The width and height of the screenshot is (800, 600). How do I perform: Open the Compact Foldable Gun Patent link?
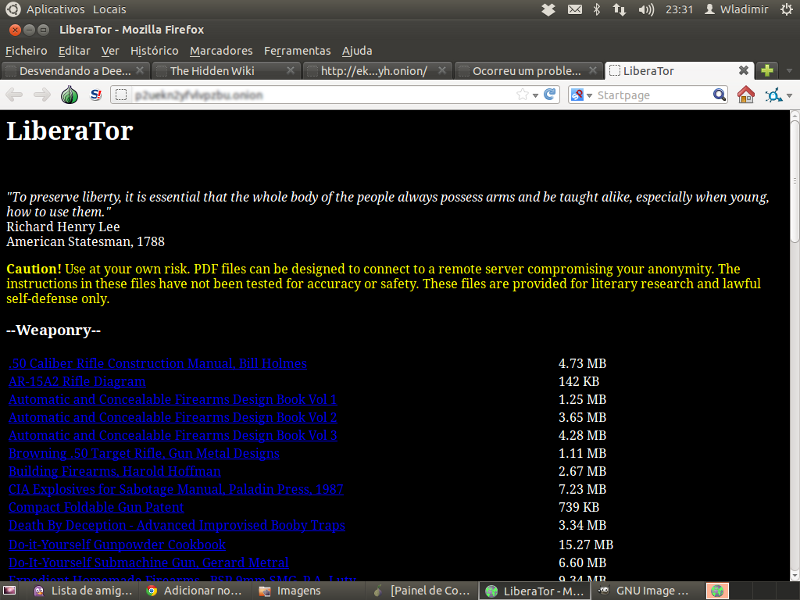pyautogui.click(x=96, y=508)
